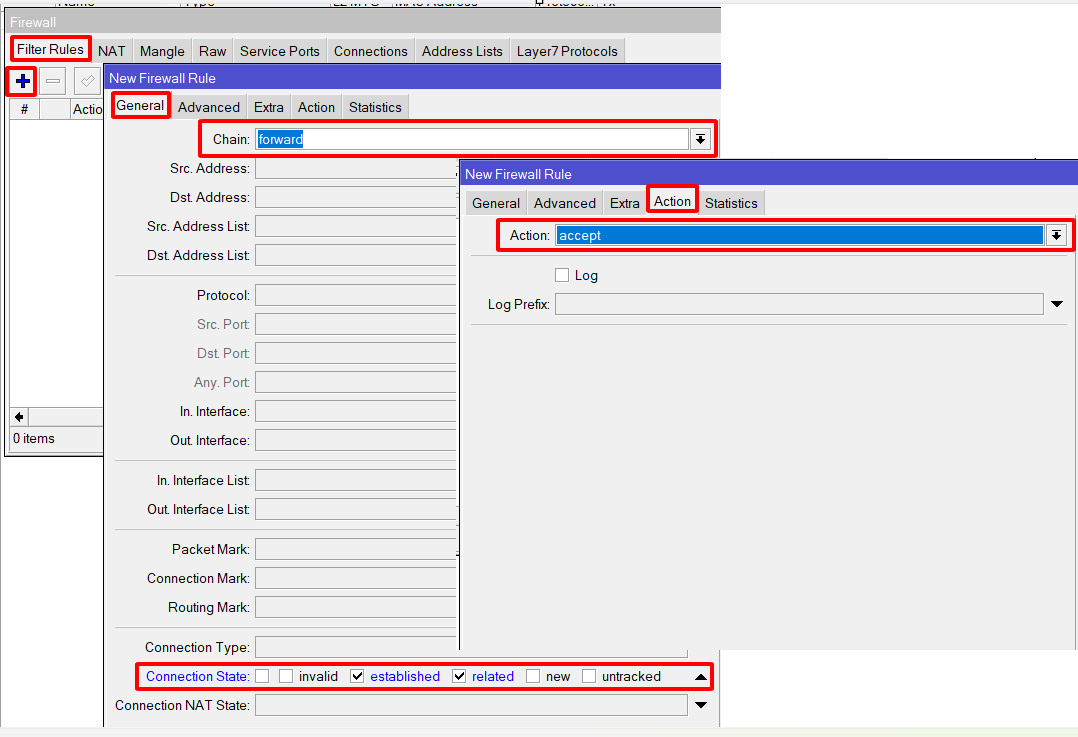This screenshot has height=737, width=1078.
Task: Check the invalid connection state box
Action: click(x=286, y=676)
